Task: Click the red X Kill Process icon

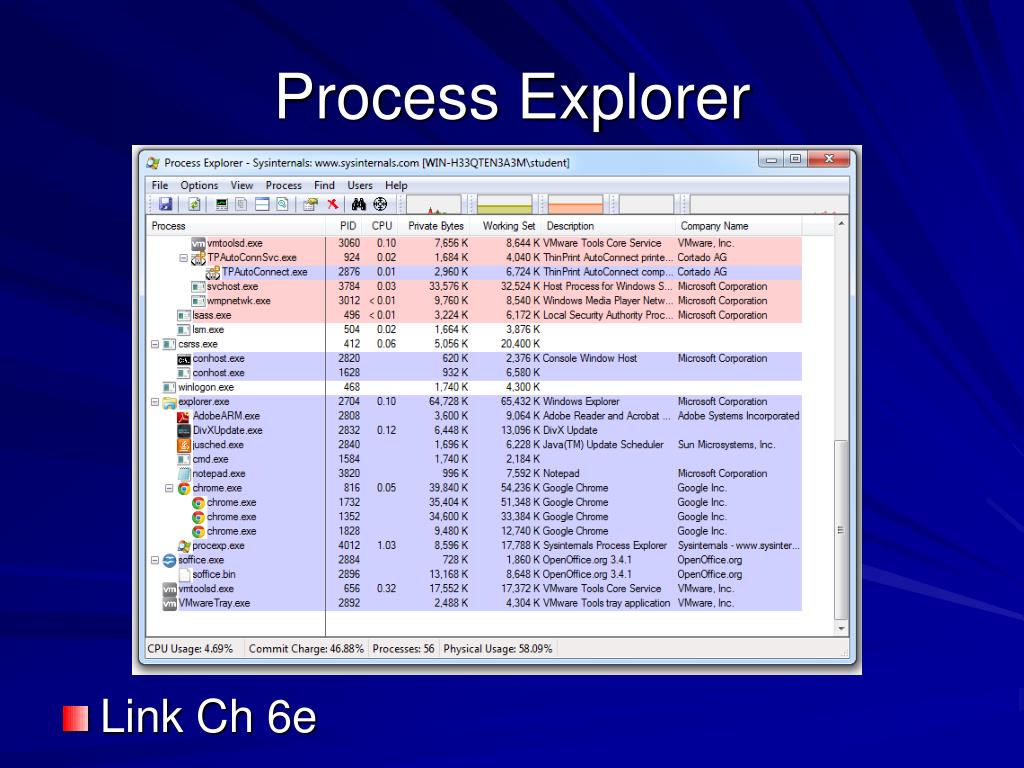Action: tap(333, 204)
